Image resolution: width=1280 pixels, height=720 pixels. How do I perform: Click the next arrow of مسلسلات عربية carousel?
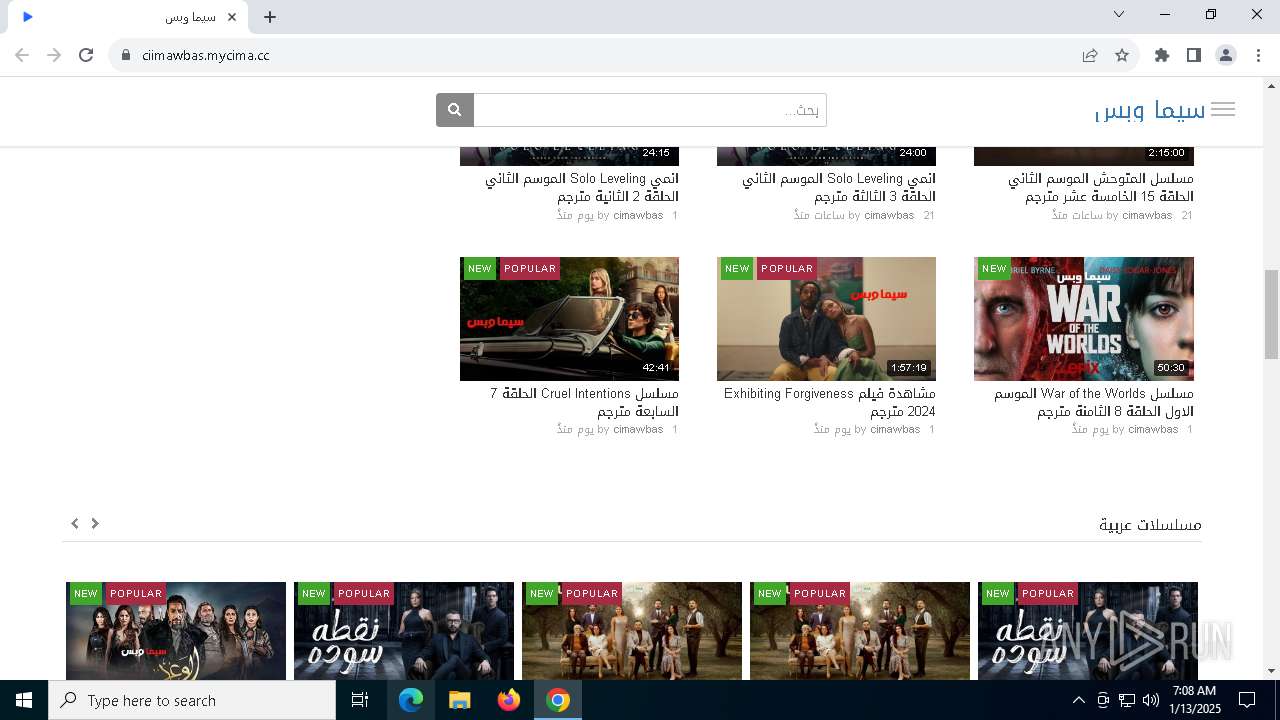(x=95, y=523)
